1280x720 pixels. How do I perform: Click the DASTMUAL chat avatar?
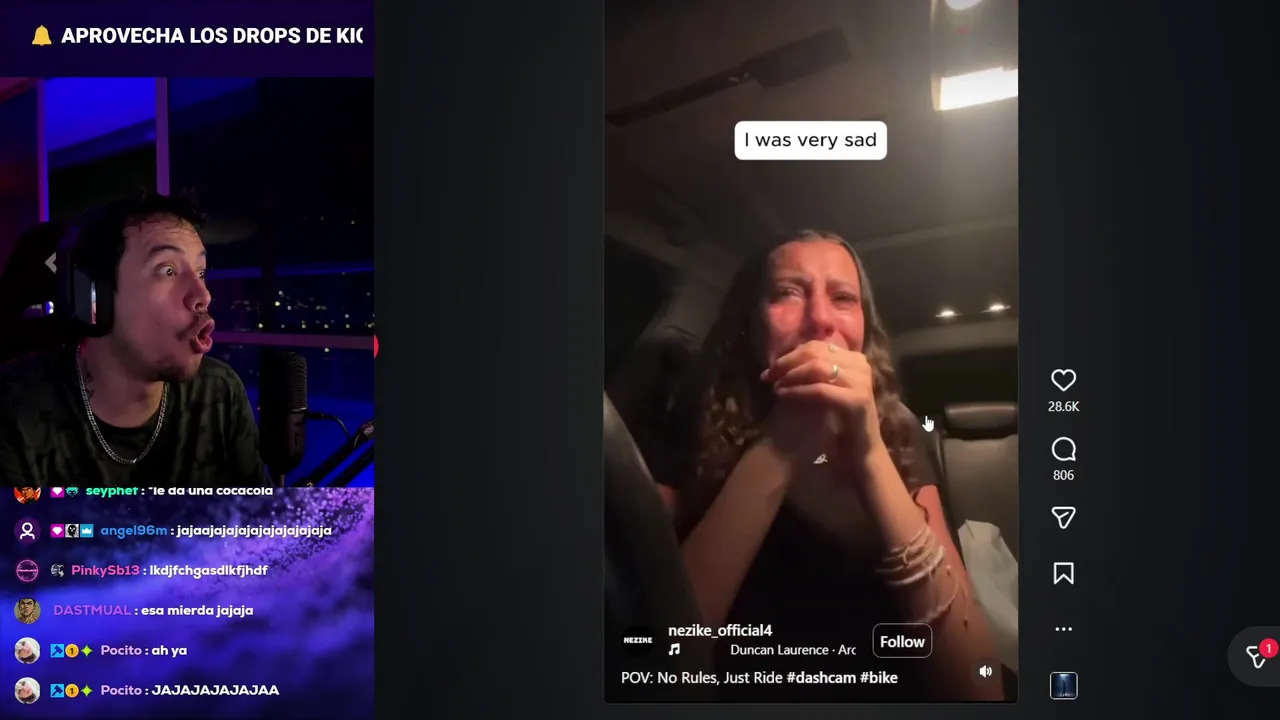tap(27, 610)
